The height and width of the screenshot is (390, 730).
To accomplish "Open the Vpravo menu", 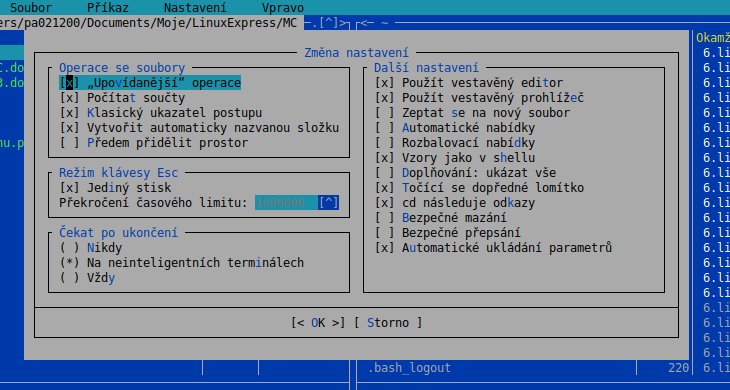I will coord(283,7).
